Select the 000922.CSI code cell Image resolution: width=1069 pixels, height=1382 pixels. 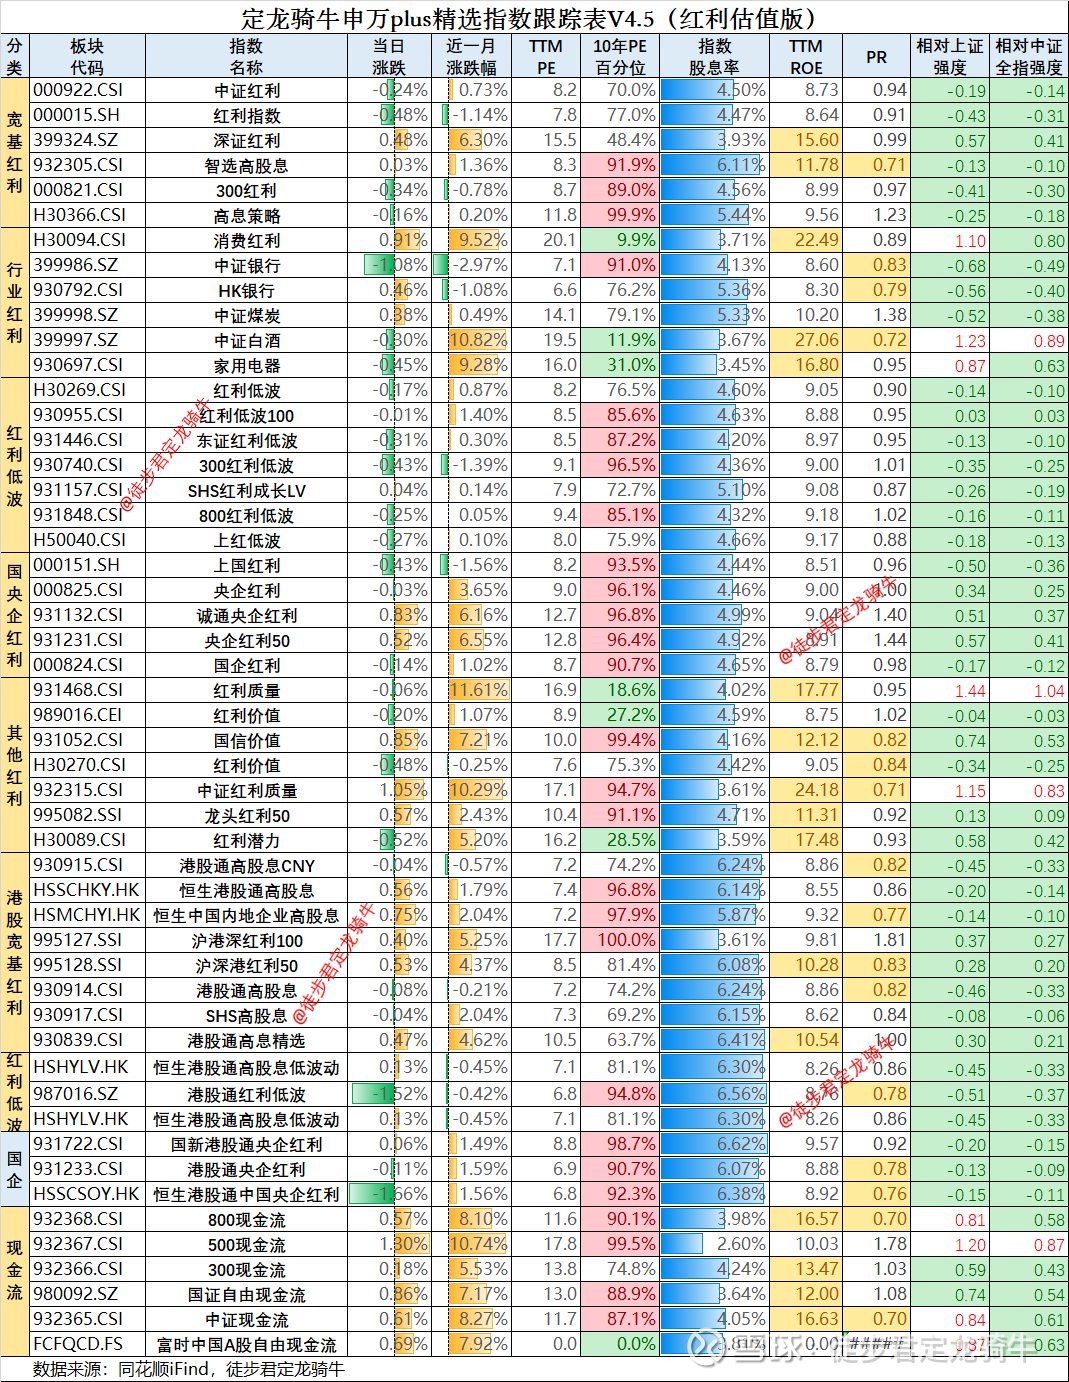(88, 90)
